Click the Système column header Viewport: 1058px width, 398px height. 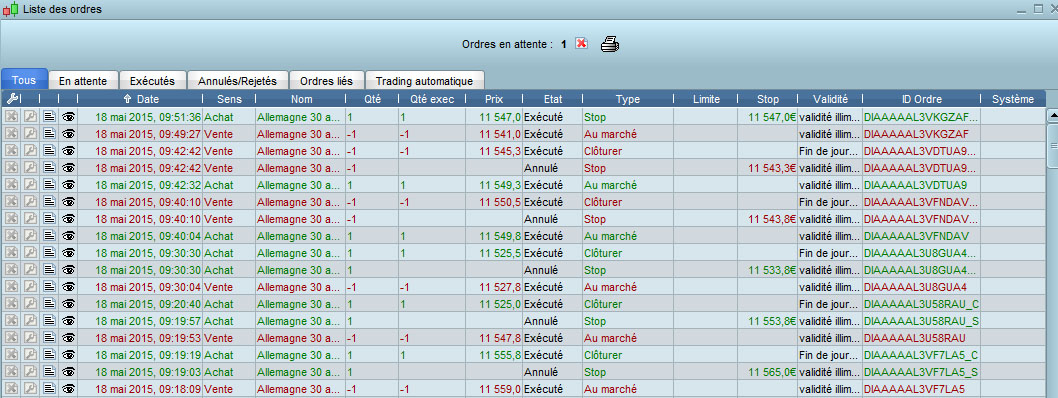coord(1013,99)
